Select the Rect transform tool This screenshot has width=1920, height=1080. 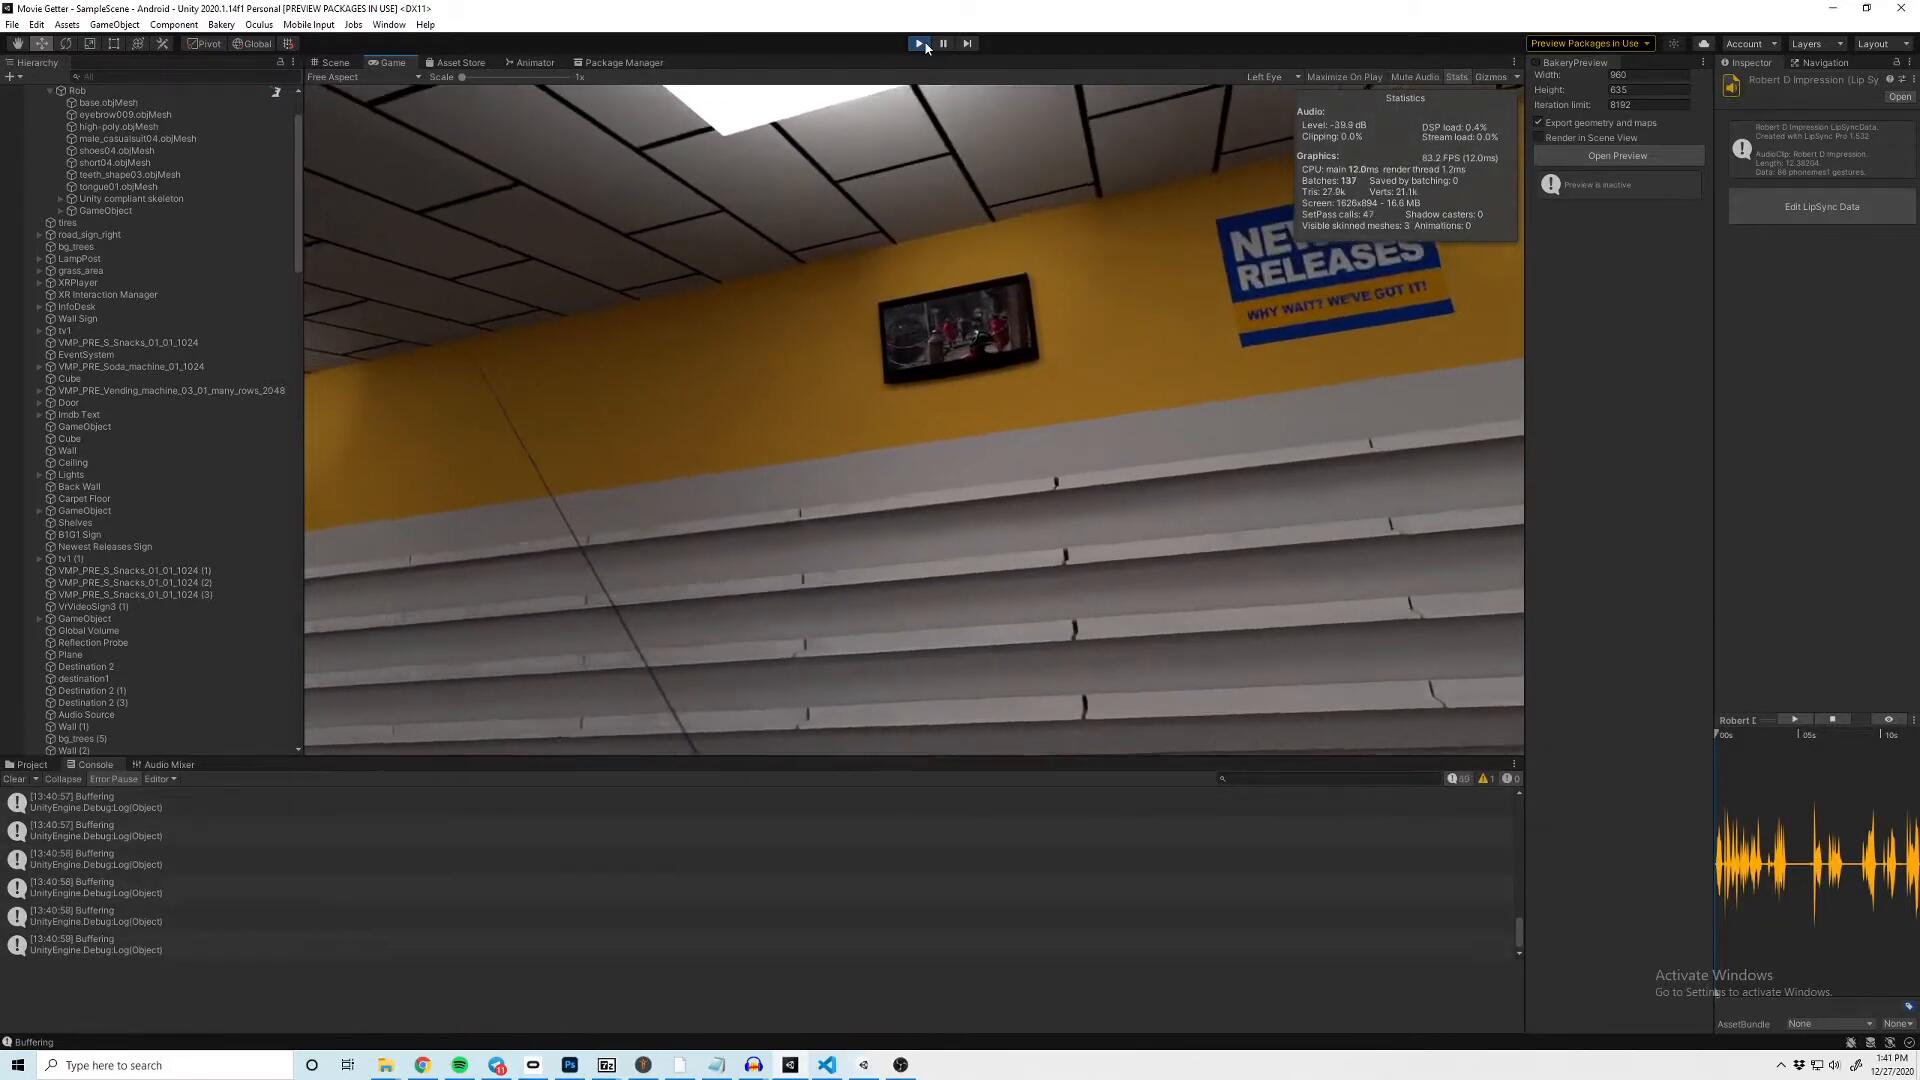point(114,44)
